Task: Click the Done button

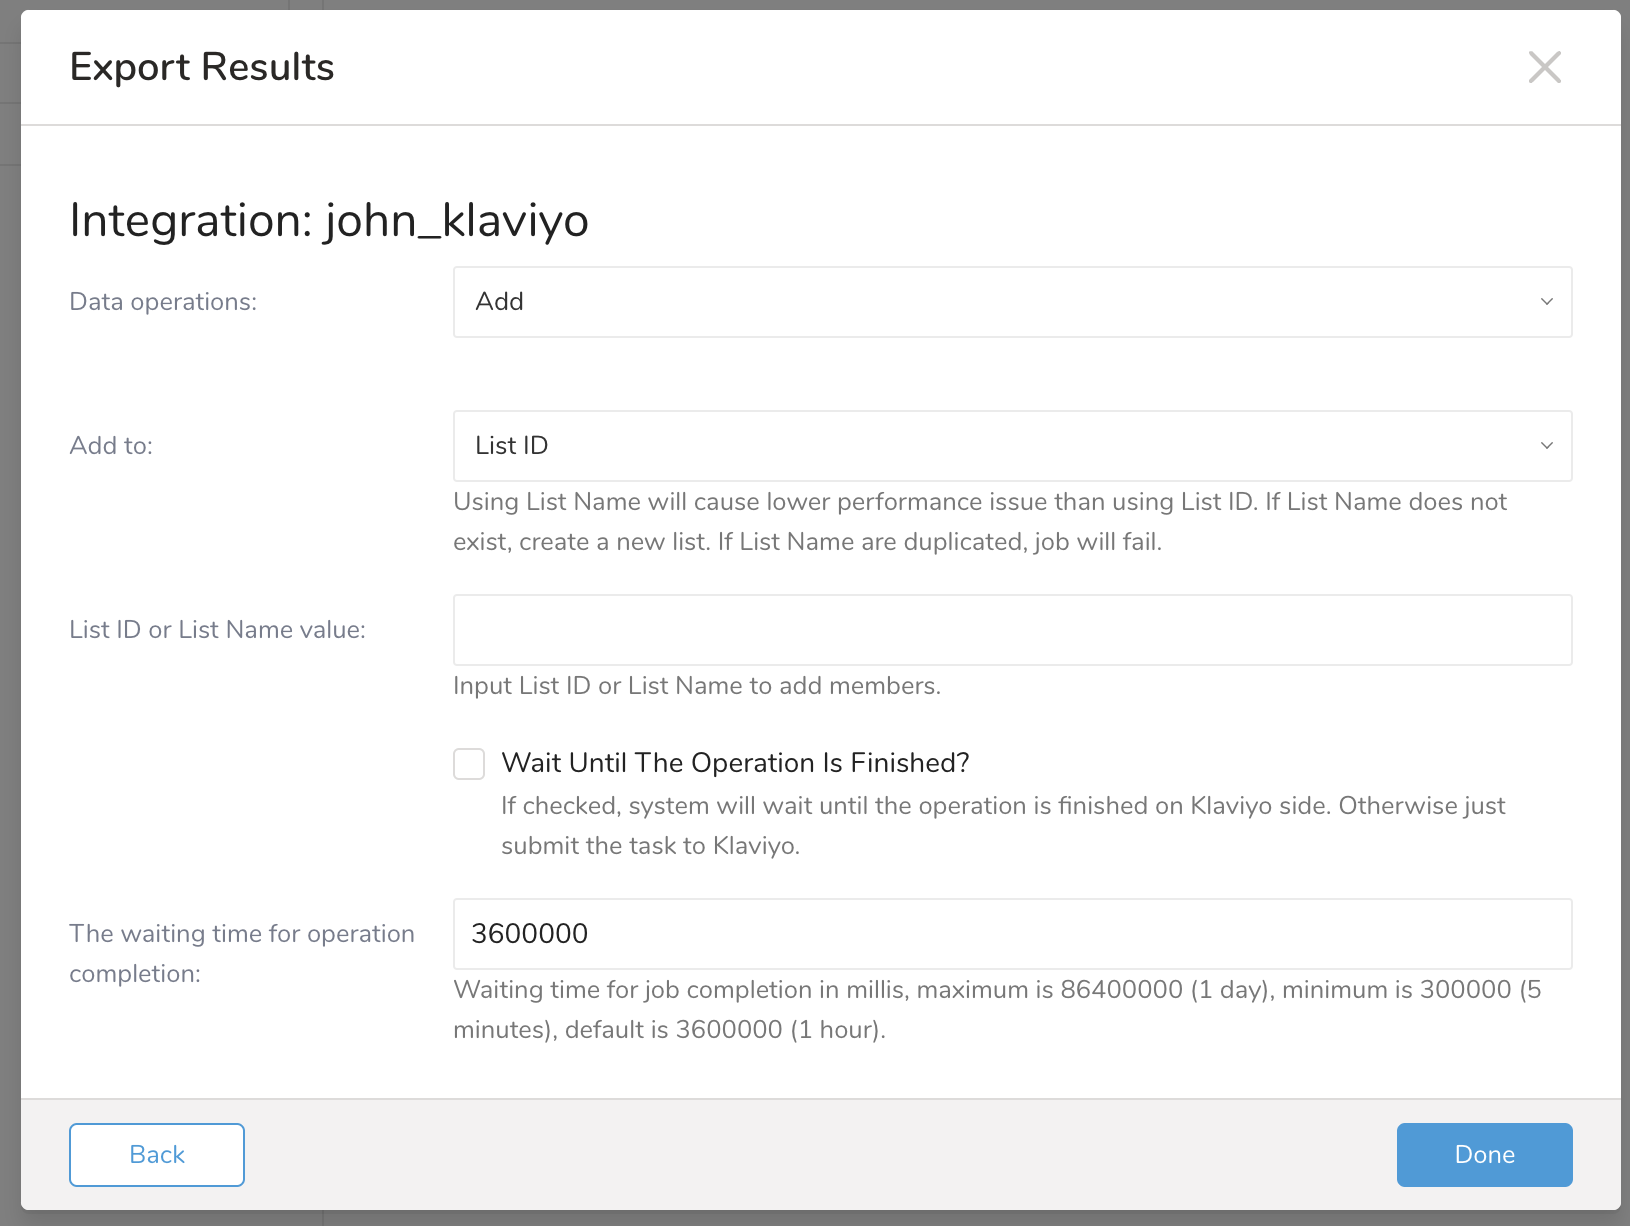Action: coord(1484,1155)
